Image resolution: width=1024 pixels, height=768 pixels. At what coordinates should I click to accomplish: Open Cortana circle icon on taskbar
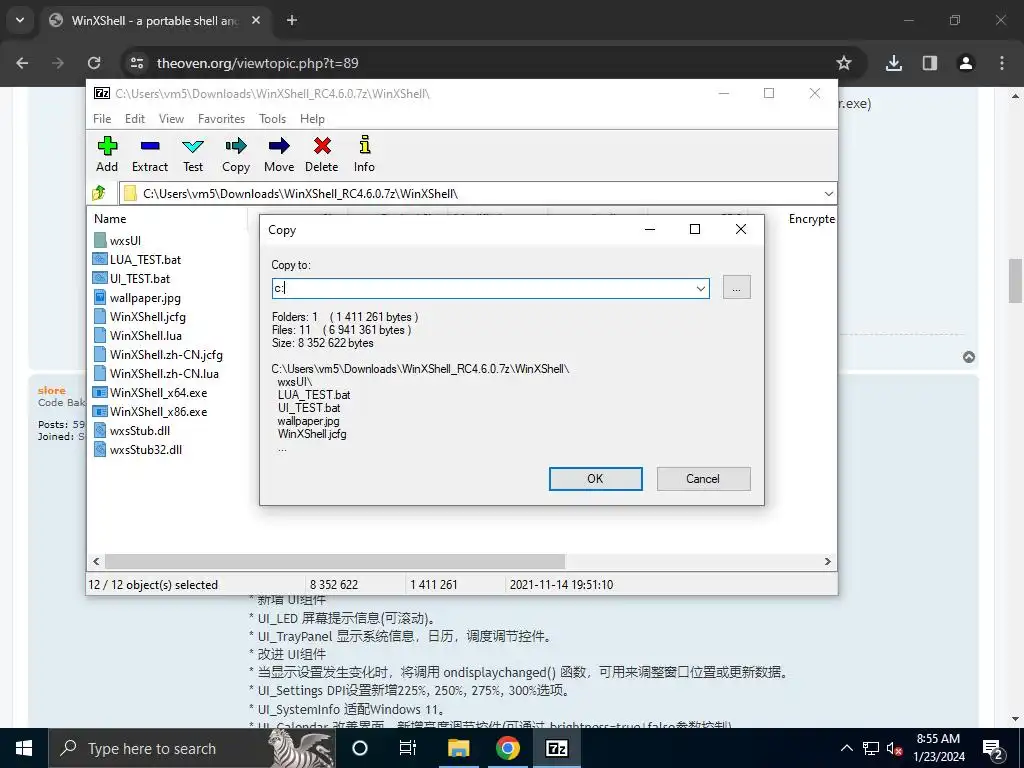pos(360,748)
